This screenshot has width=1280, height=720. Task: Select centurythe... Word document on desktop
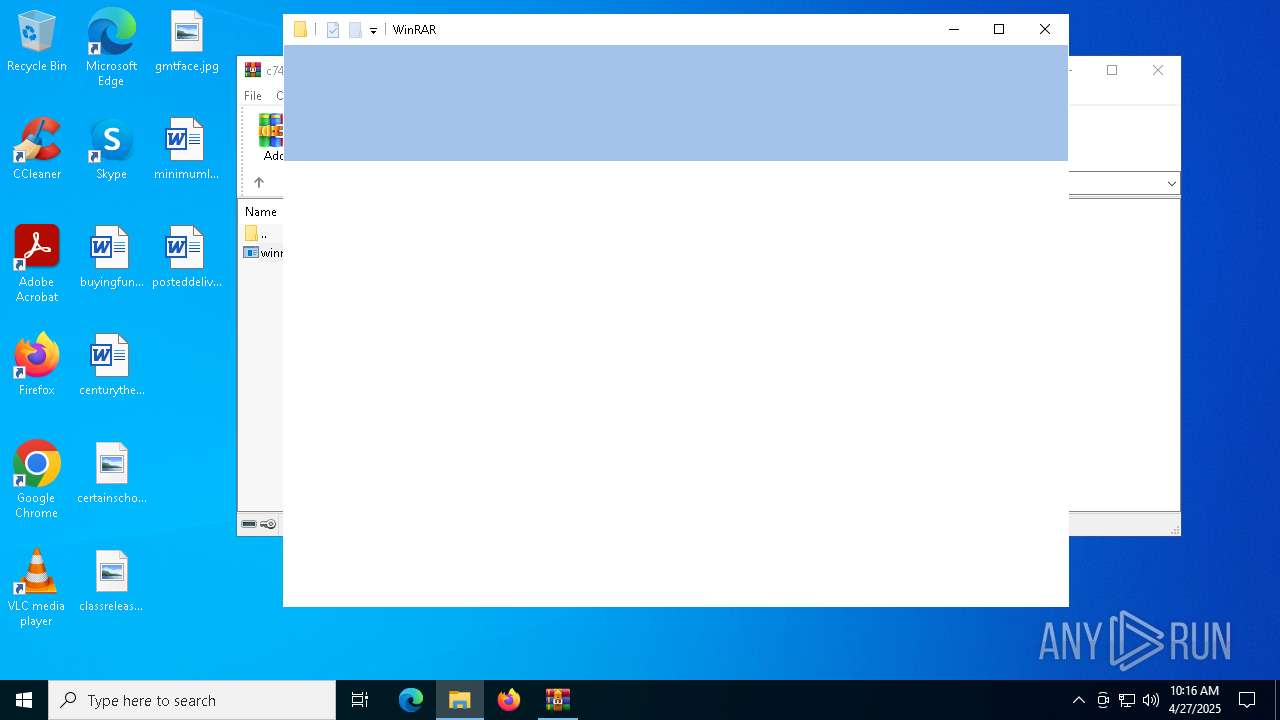click(x=111, y=365)
